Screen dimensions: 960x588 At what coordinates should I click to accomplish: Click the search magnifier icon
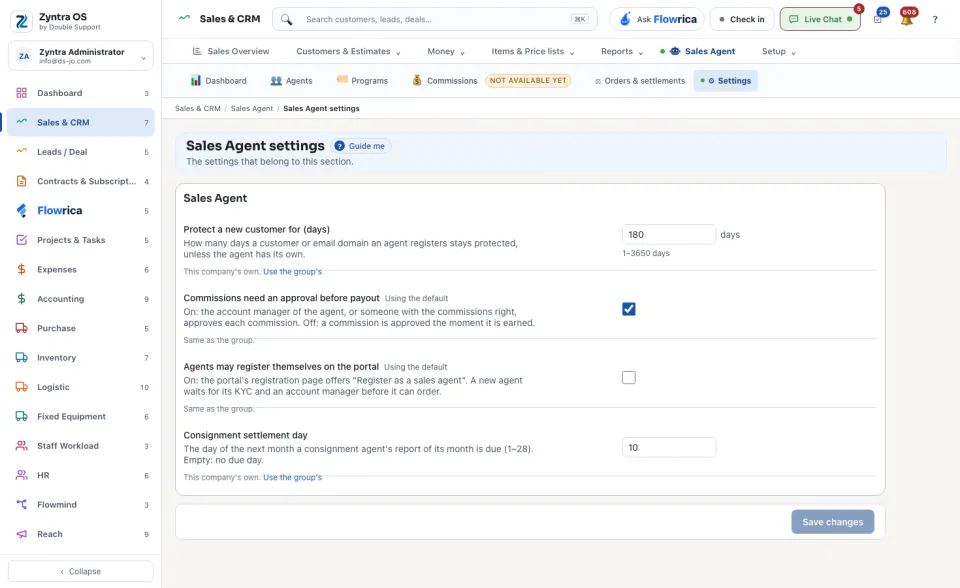[287, 19]
